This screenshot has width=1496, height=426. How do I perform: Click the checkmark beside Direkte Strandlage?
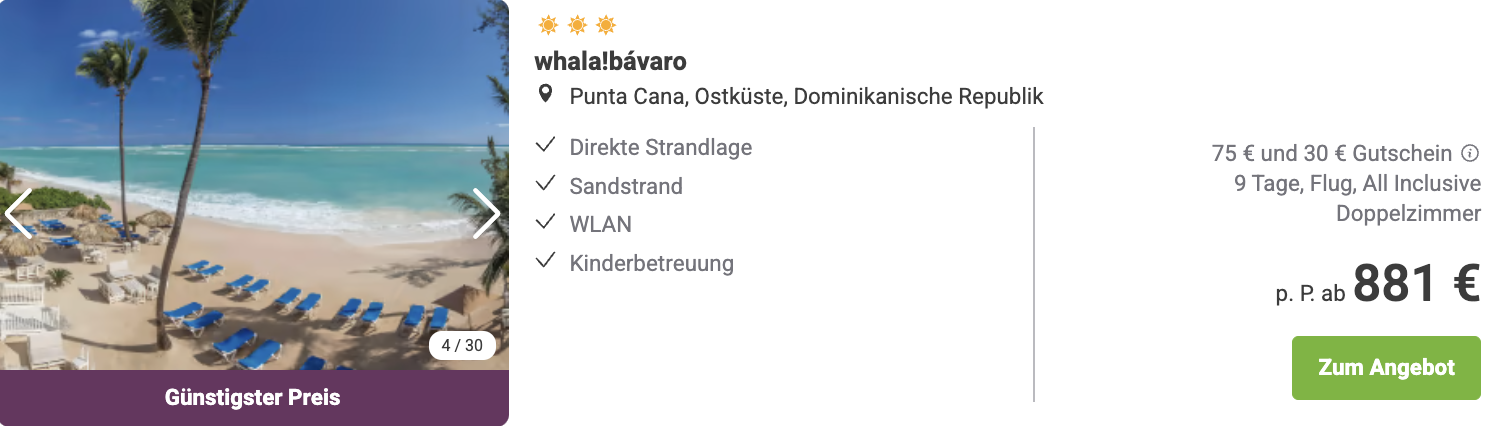coord(545,146)
